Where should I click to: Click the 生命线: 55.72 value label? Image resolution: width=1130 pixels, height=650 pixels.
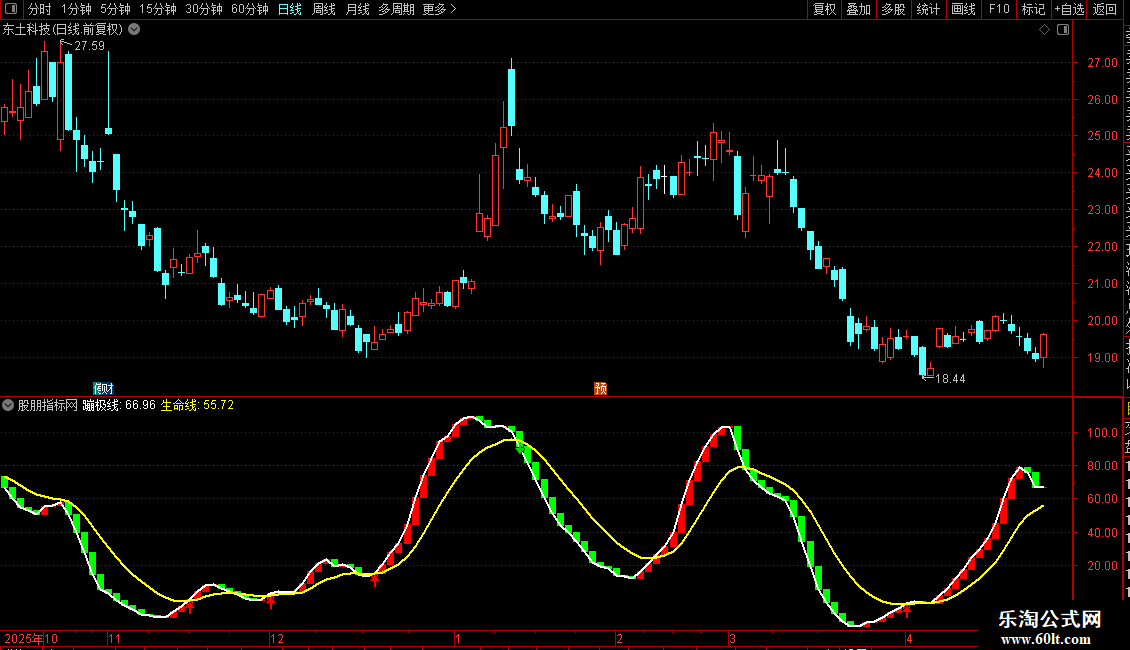tap(197, 405)
